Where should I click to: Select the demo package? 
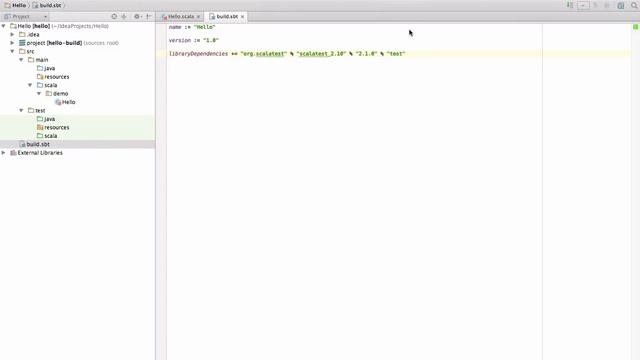point(57,94)
